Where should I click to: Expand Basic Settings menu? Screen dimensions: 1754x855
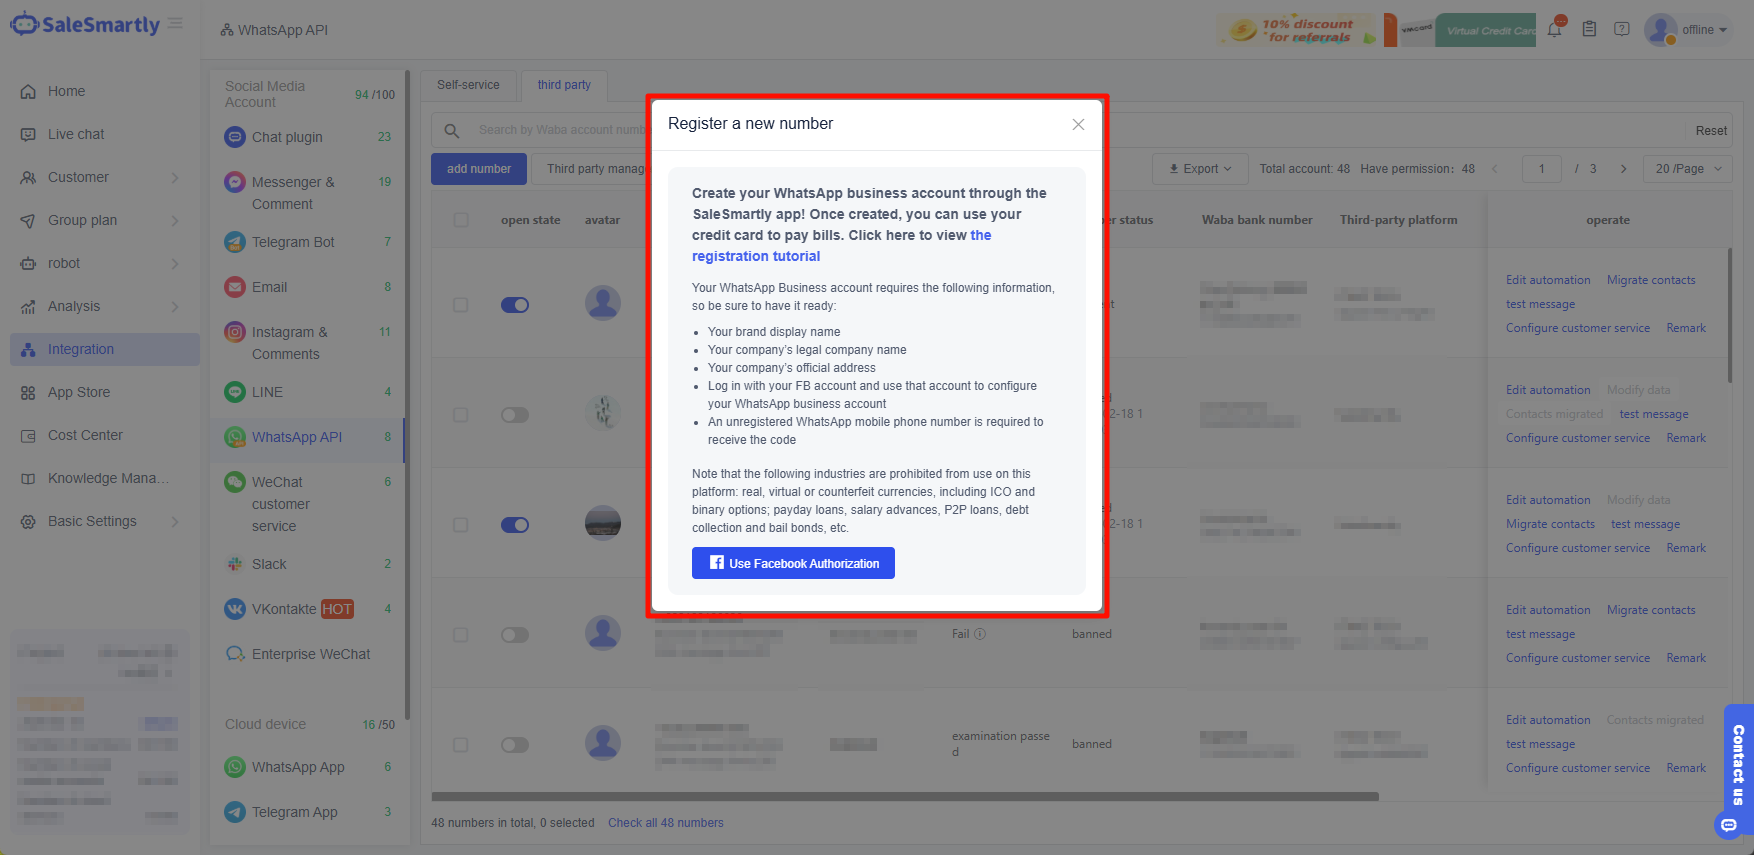coord(104,521)
